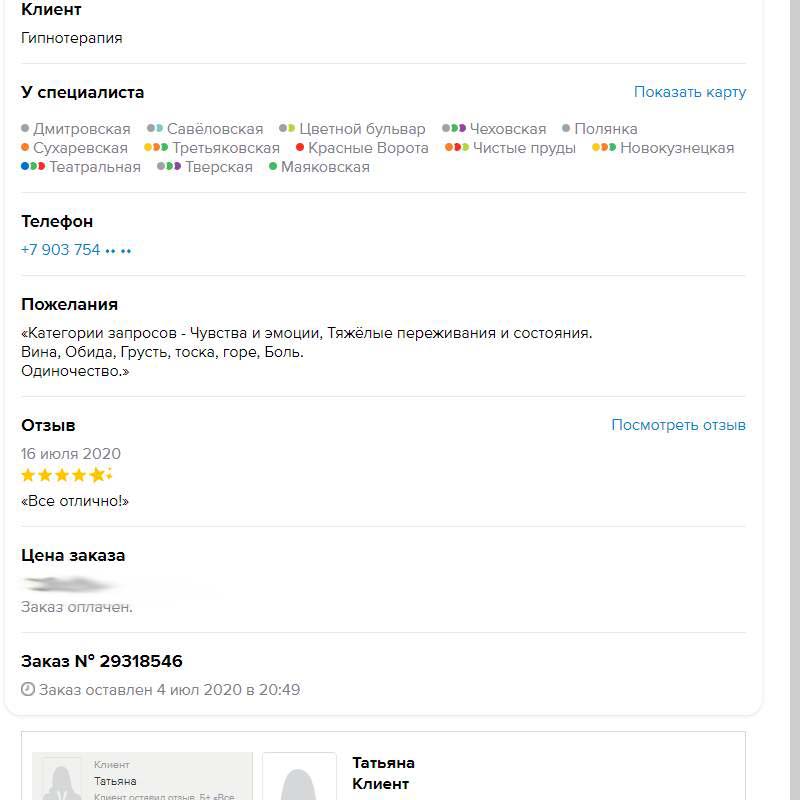Click the Театральная metro station
The image size is (800, 800).
tap(95, 167)
